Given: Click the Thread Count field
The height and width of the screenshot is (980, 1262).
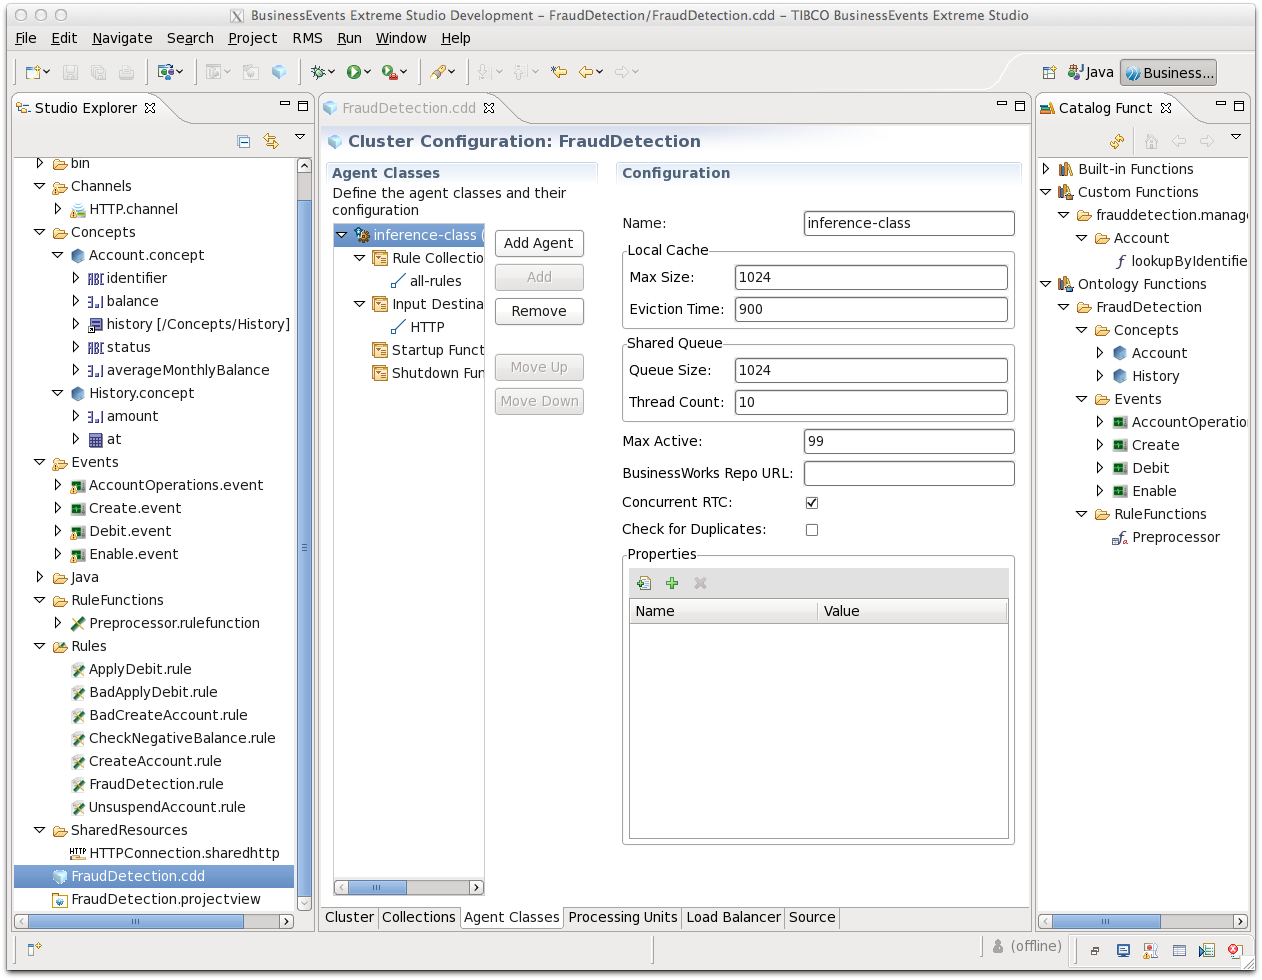Looking at the screenshot, I should tap(871, 402).
